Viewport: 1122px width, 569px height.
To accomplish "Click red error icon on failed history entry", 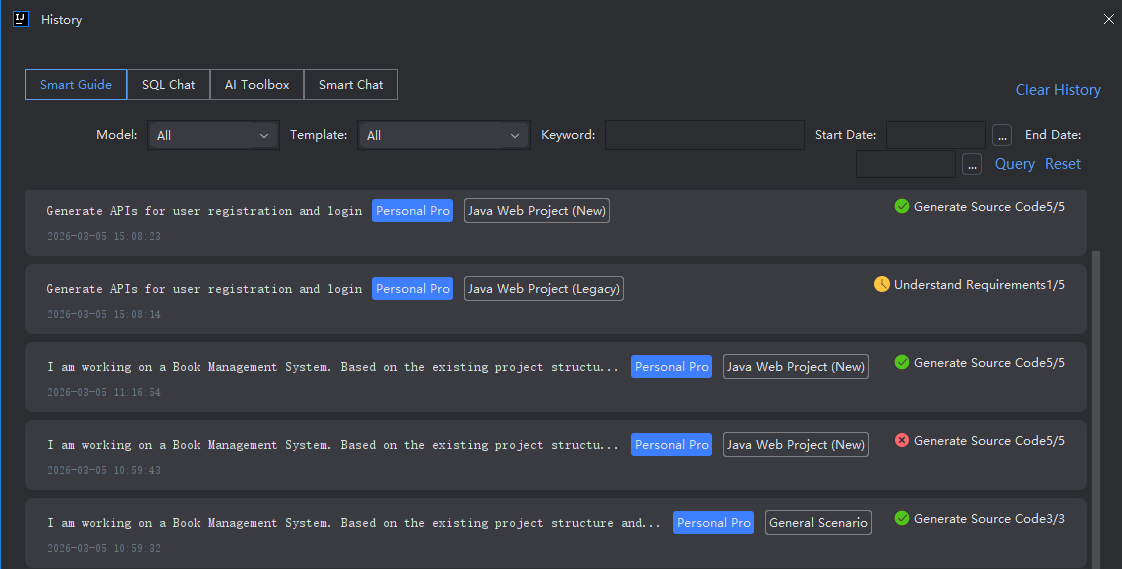I will [x=901, y=440].
